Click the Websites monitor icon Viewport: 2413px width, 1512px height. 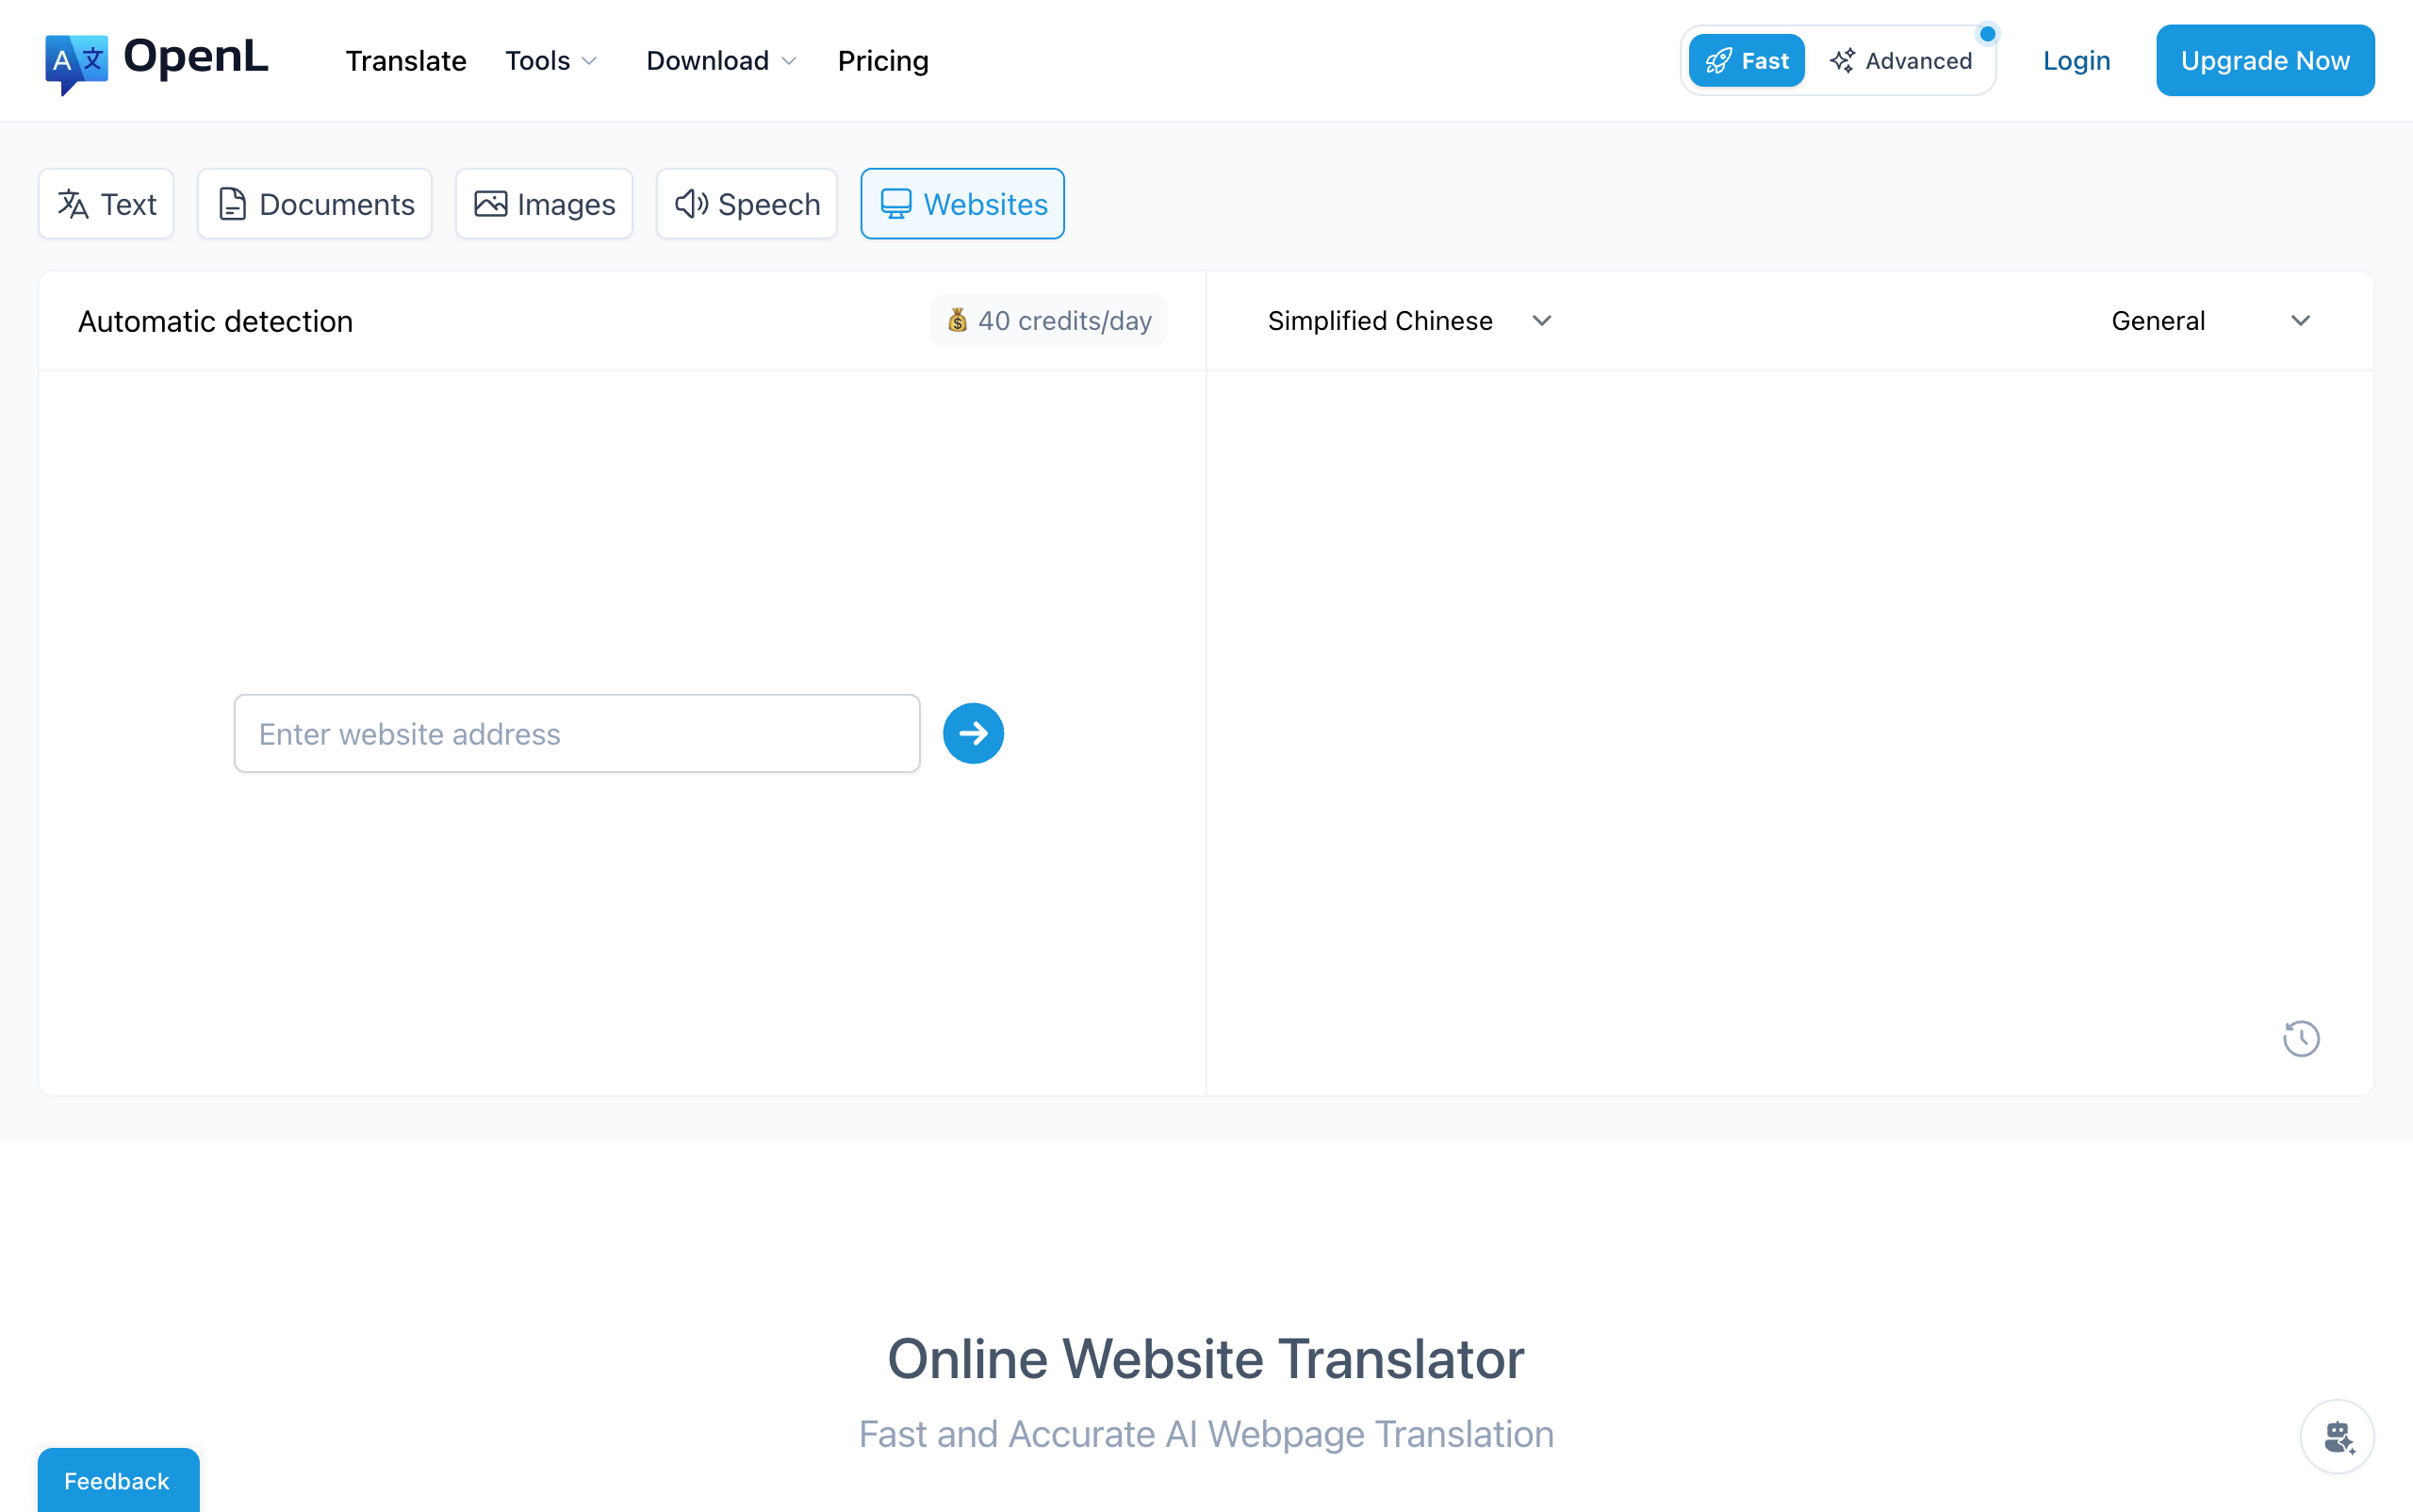click(x=895, y=203)
